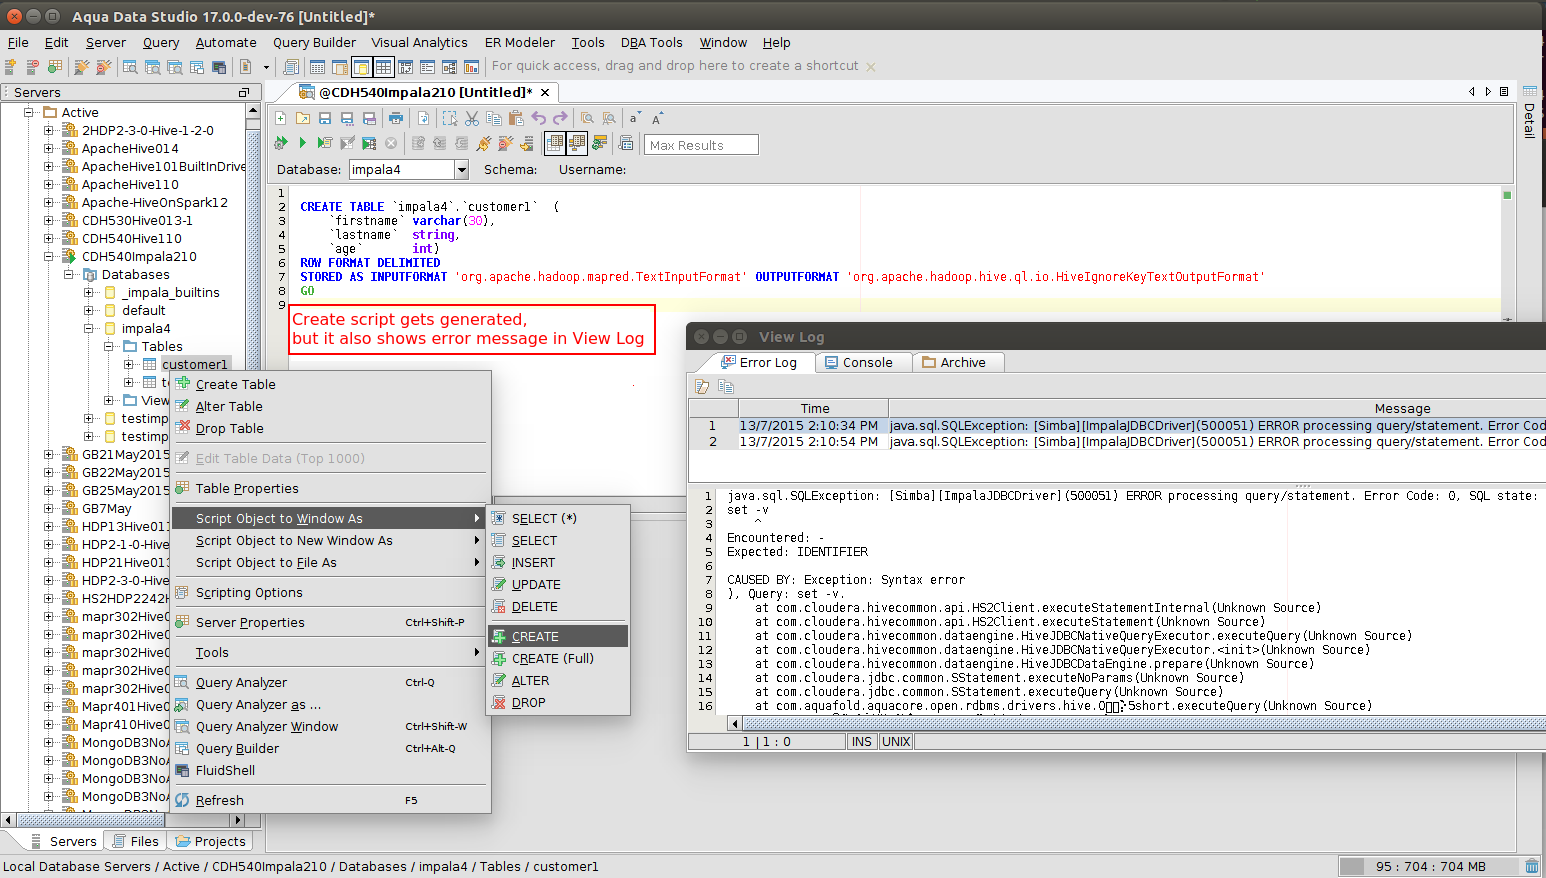Expand the _impala_builtins database node
This screenshot has width=1546, height=878.
(89, 292)
